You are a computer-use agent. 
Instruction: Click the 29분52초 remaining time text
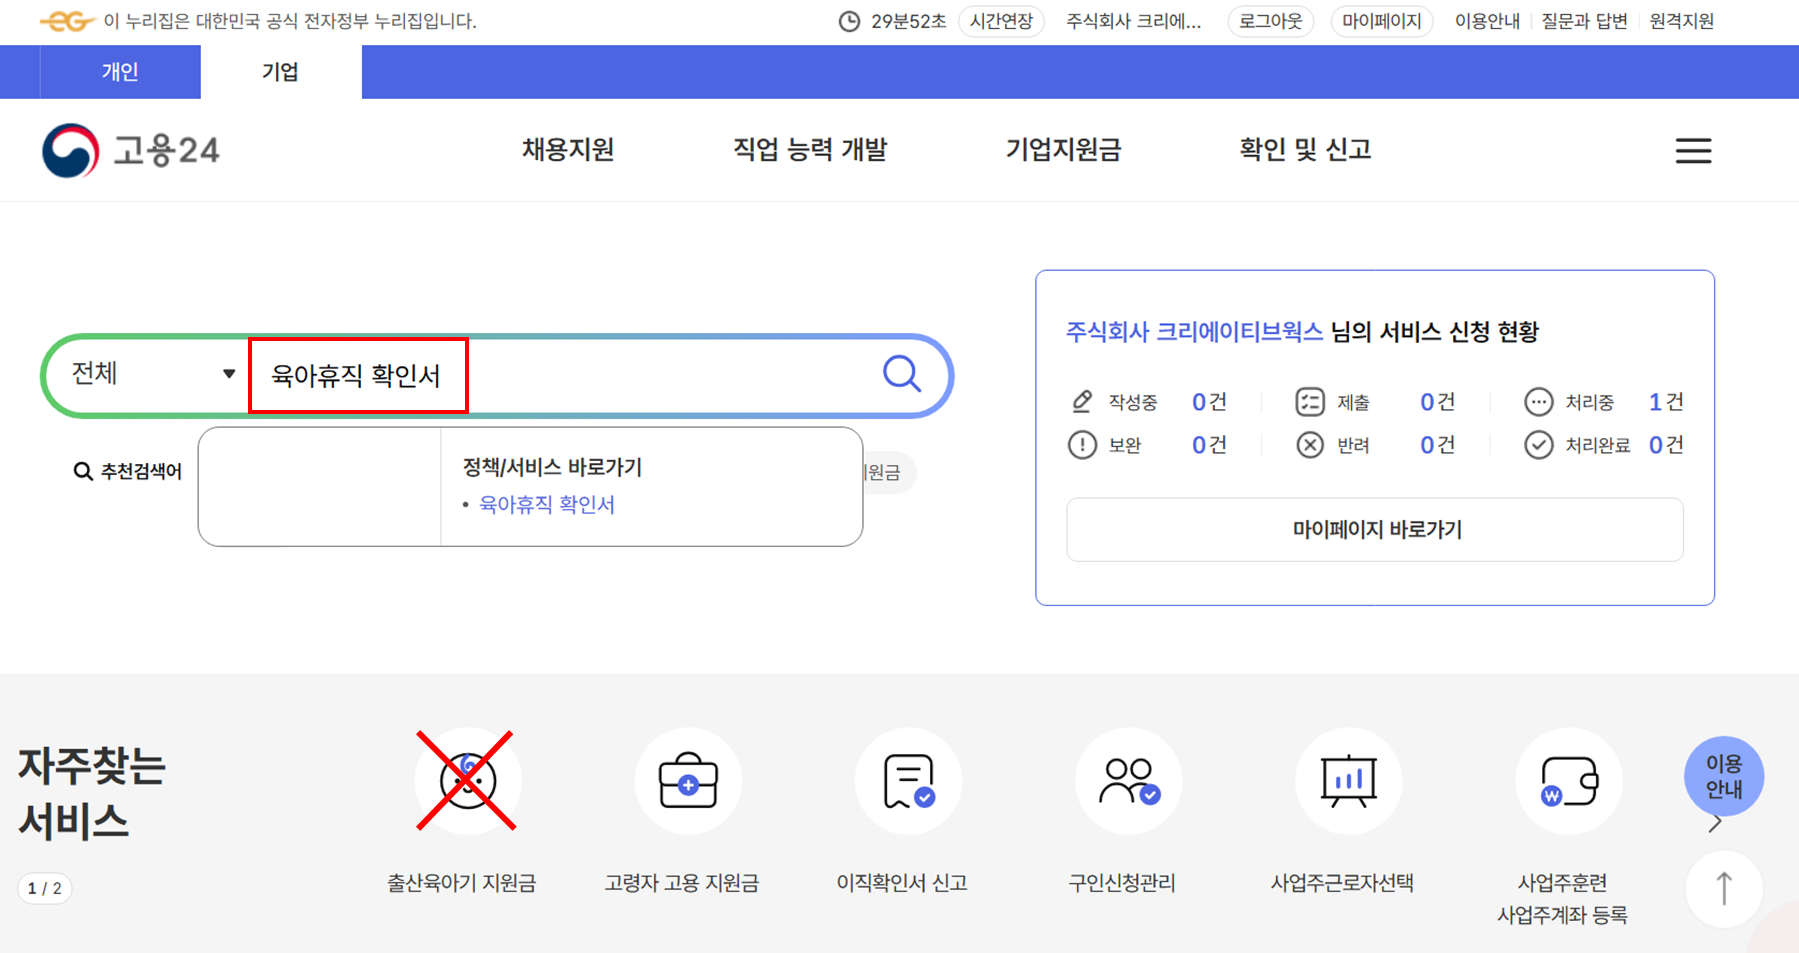pos(908,21)
